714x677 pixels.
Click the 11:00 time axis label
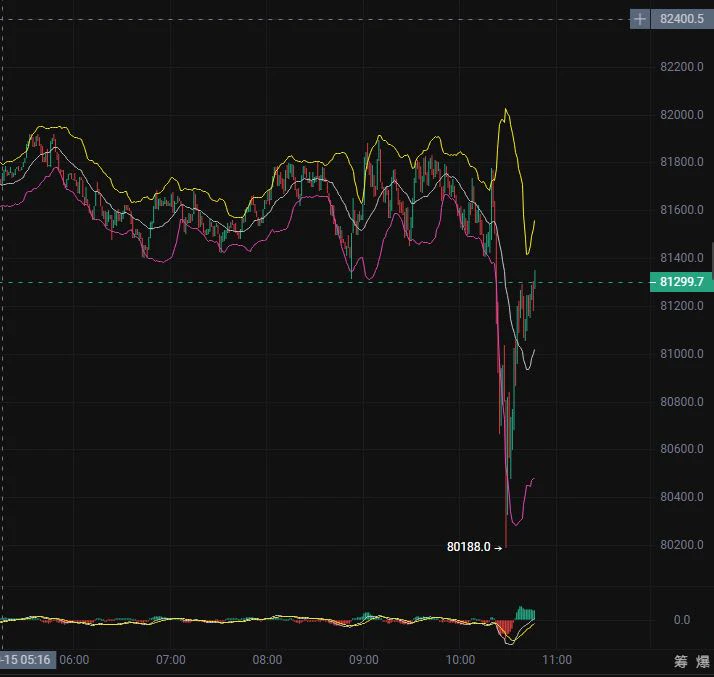[x=557, y=660]
